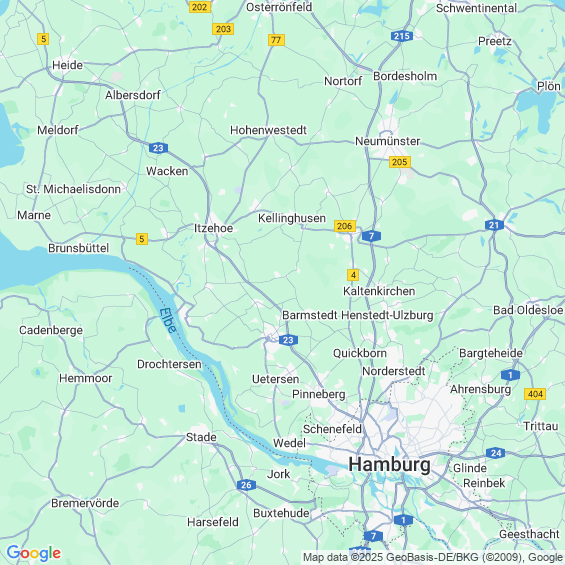Image resolution: width=565 pixels, height=565 pixels.
Task: Click the Map data copyright text
Action: coord(433,557)
